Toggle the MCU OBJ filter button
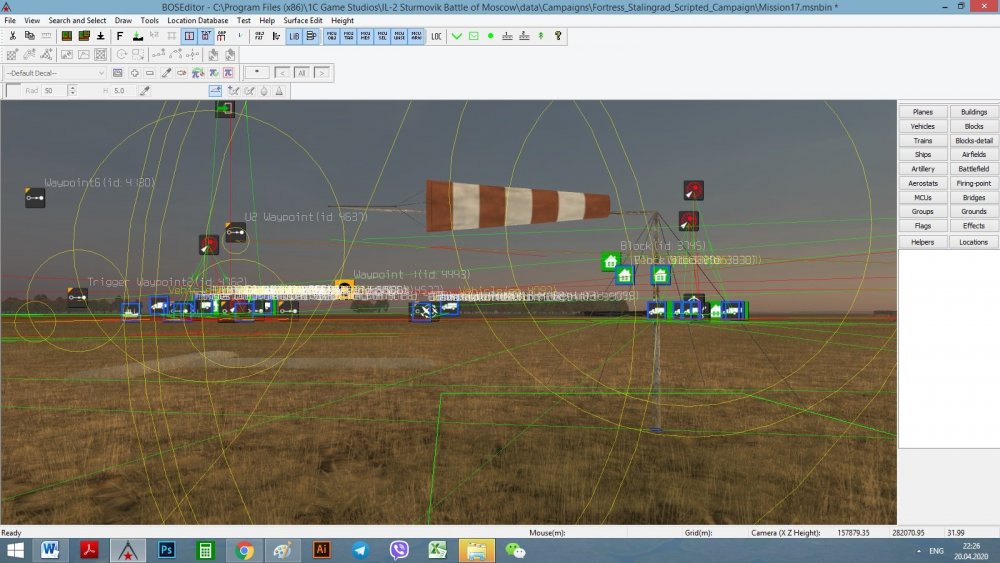The width and height of the screenshot is (1000, 563). point(331,36)
